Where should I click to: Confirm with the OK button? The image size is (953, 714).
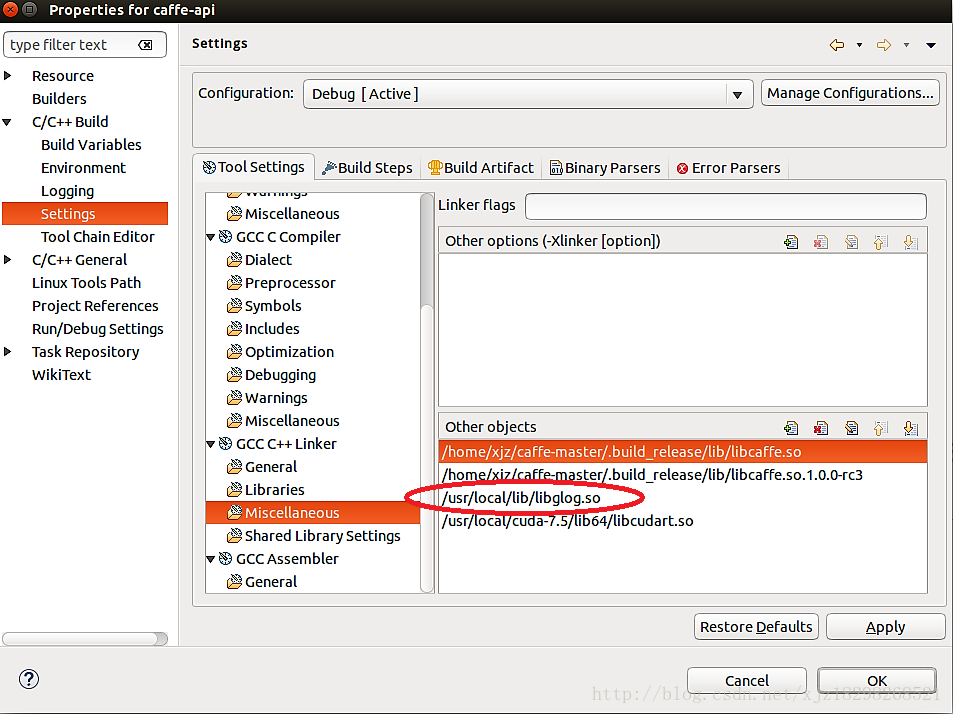click(877, 681)
